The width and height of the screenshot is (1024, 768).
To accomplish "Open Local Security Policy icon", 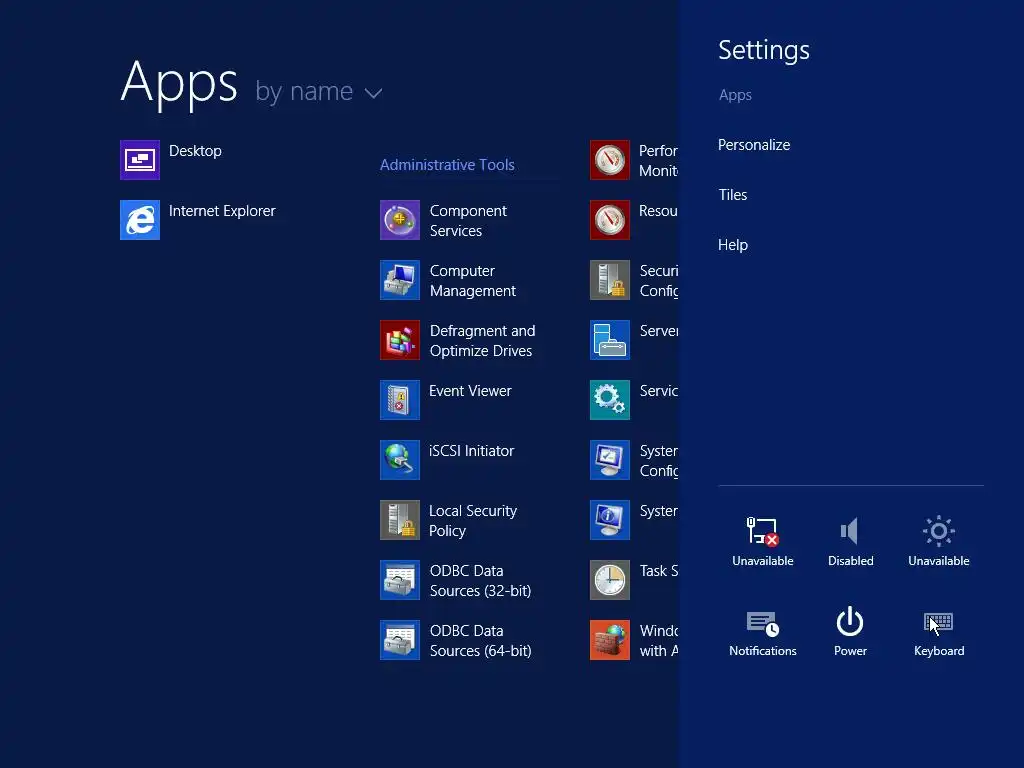I will pyautogui.click(x=400, y=520).
